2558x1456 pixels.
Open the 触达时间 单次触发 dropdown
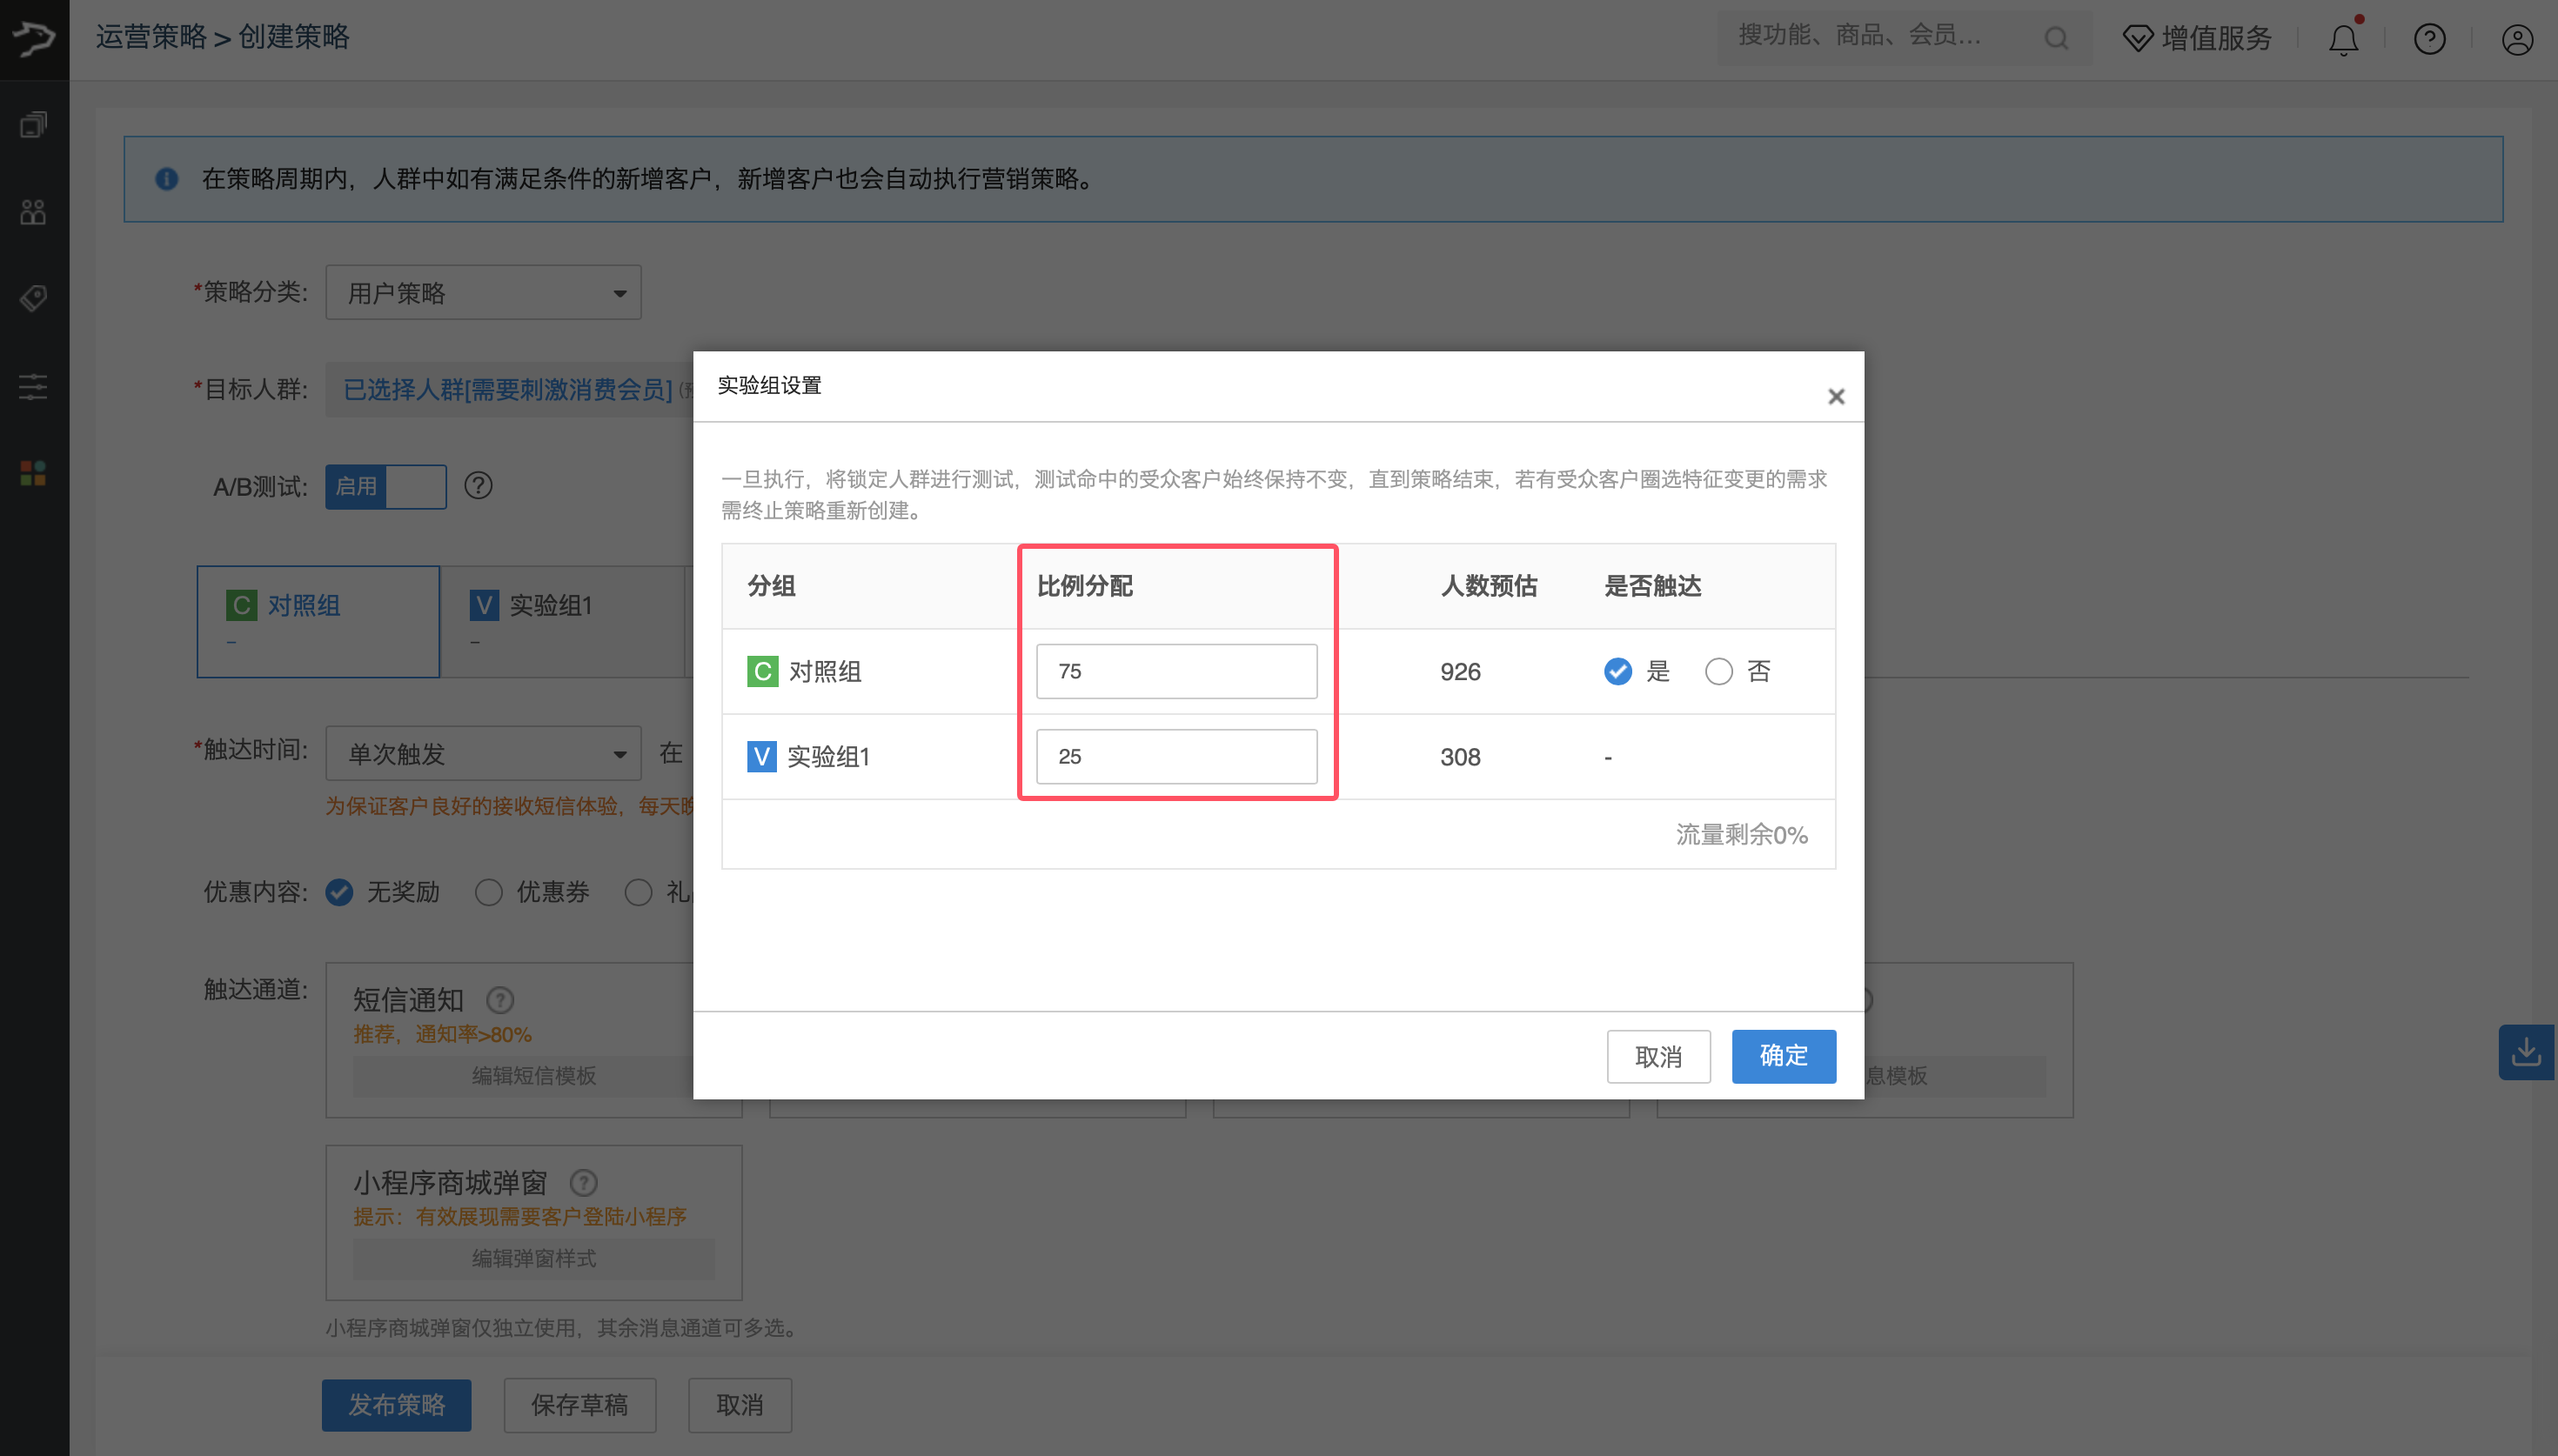coord(483,753)
